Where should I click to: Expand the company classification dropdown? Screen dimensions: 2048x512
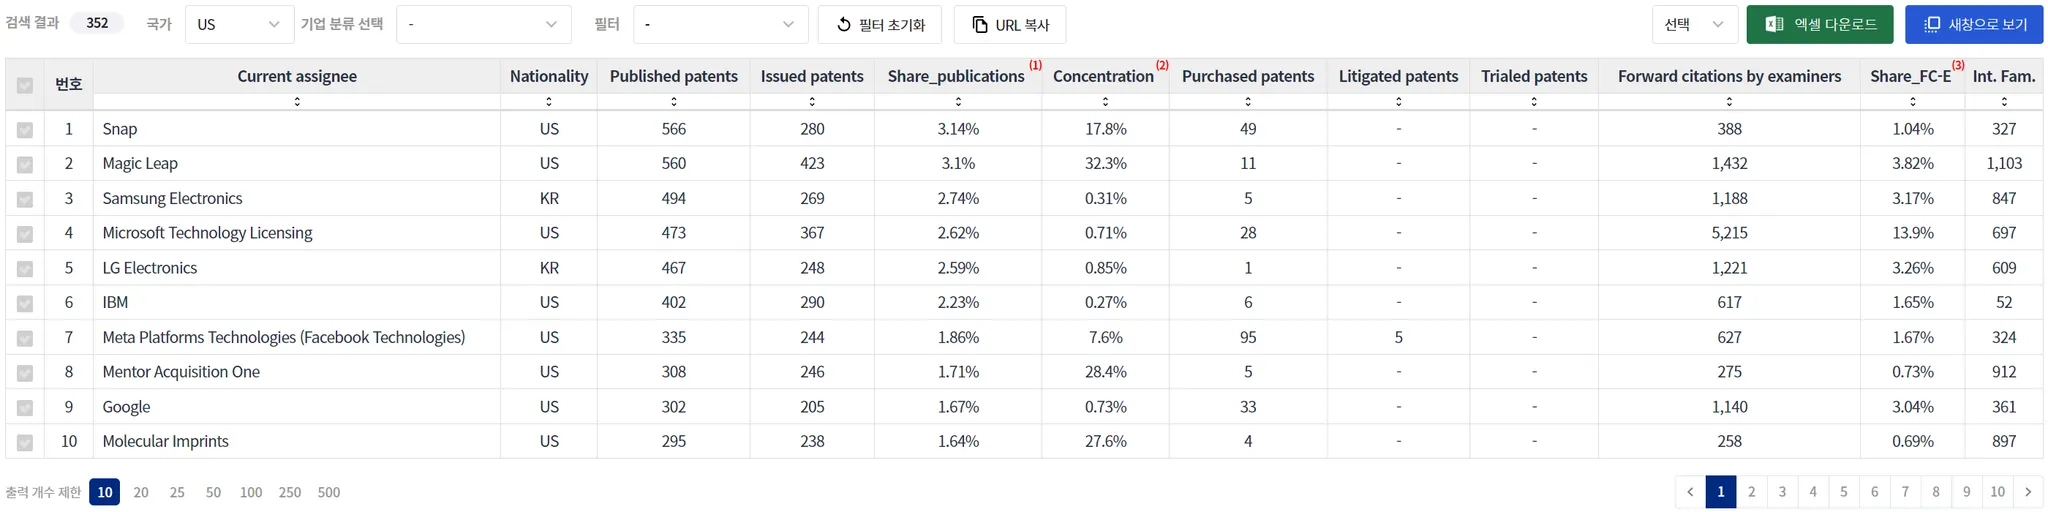tap(483, 25)
